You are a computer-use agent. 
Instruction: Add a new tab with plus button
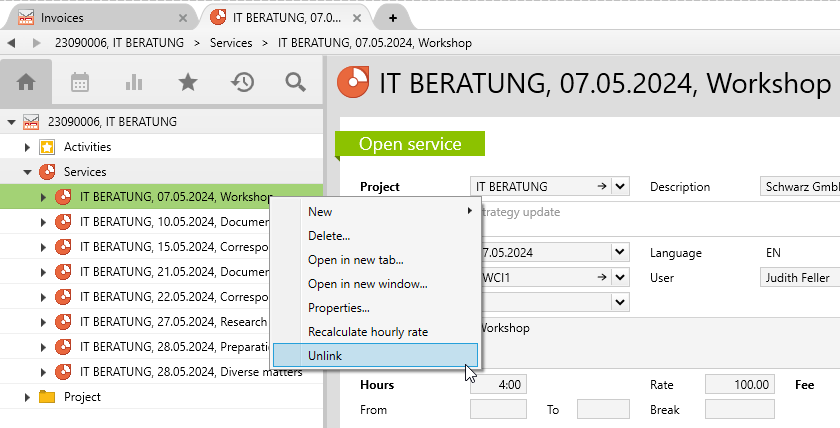tap(393, 18)
